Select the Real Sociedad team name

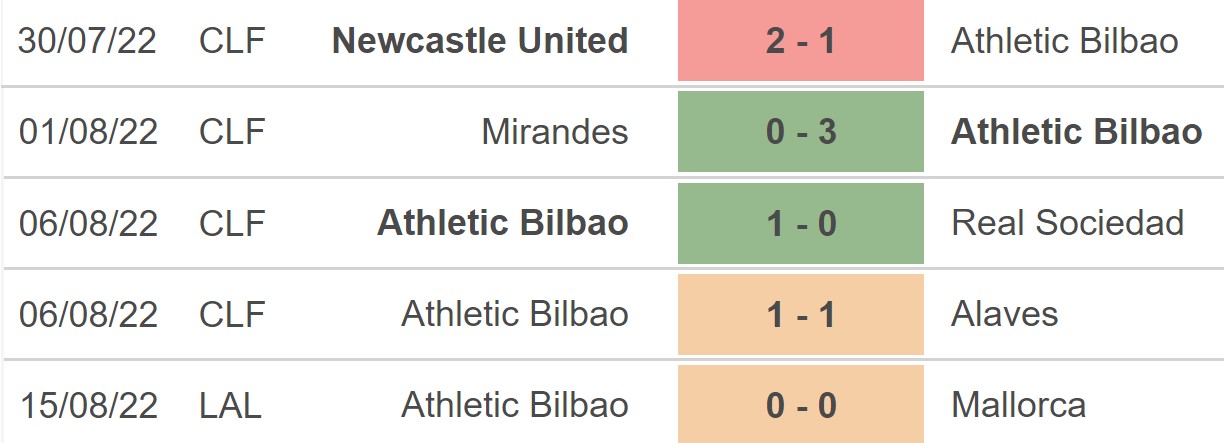point(1067,223)
